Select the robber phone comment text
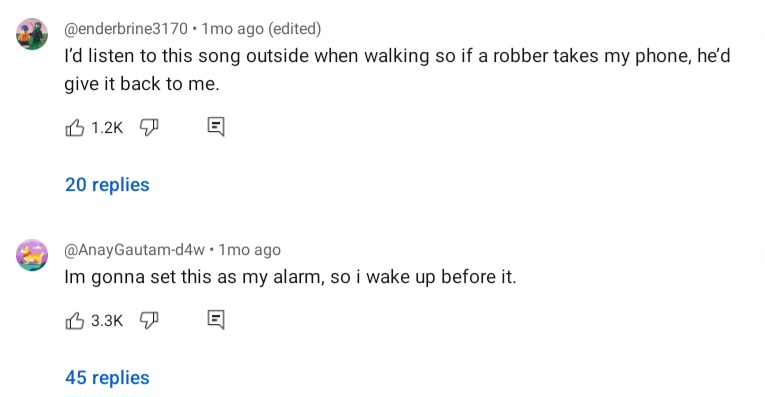This screenshot has height=397, width=765. (x=397, y=70)
